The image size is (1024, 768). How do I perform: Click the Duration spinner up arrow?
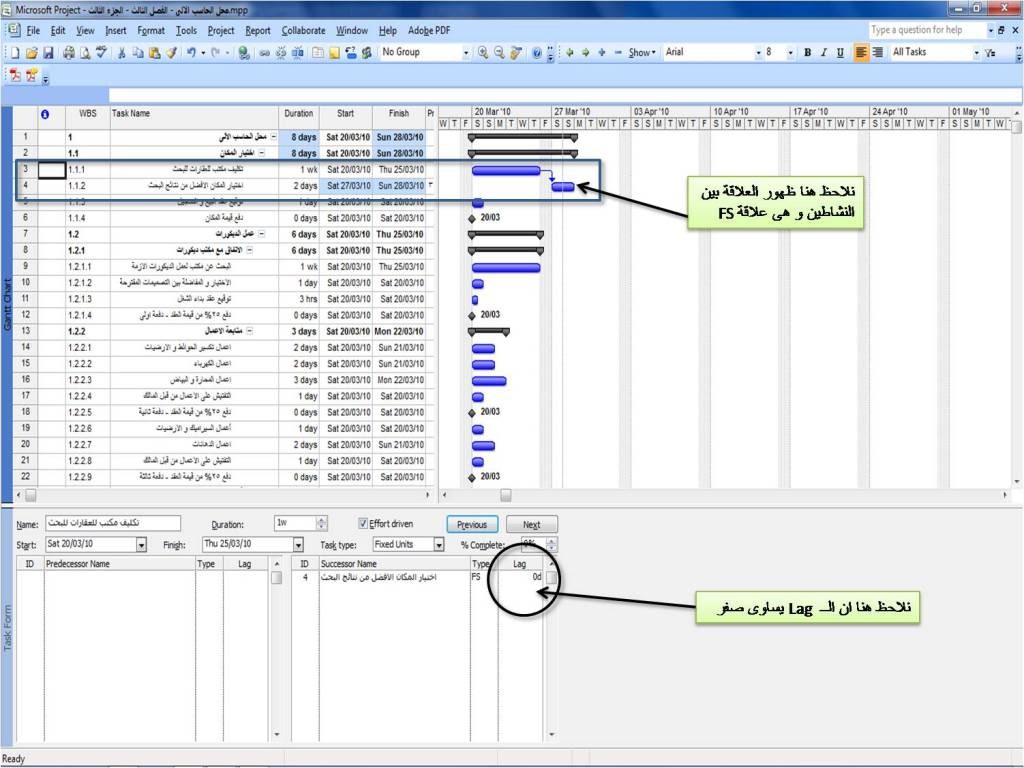pos(321,520)
